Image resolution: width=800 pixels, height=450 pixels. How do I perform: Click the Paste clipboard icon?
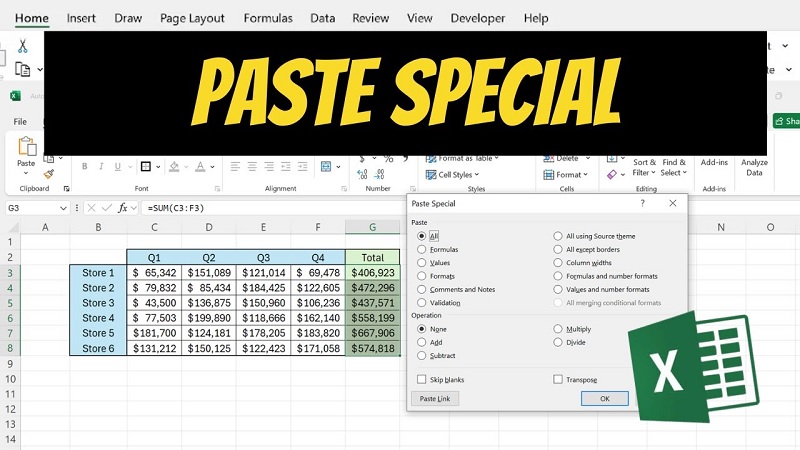tap(27, 146)
